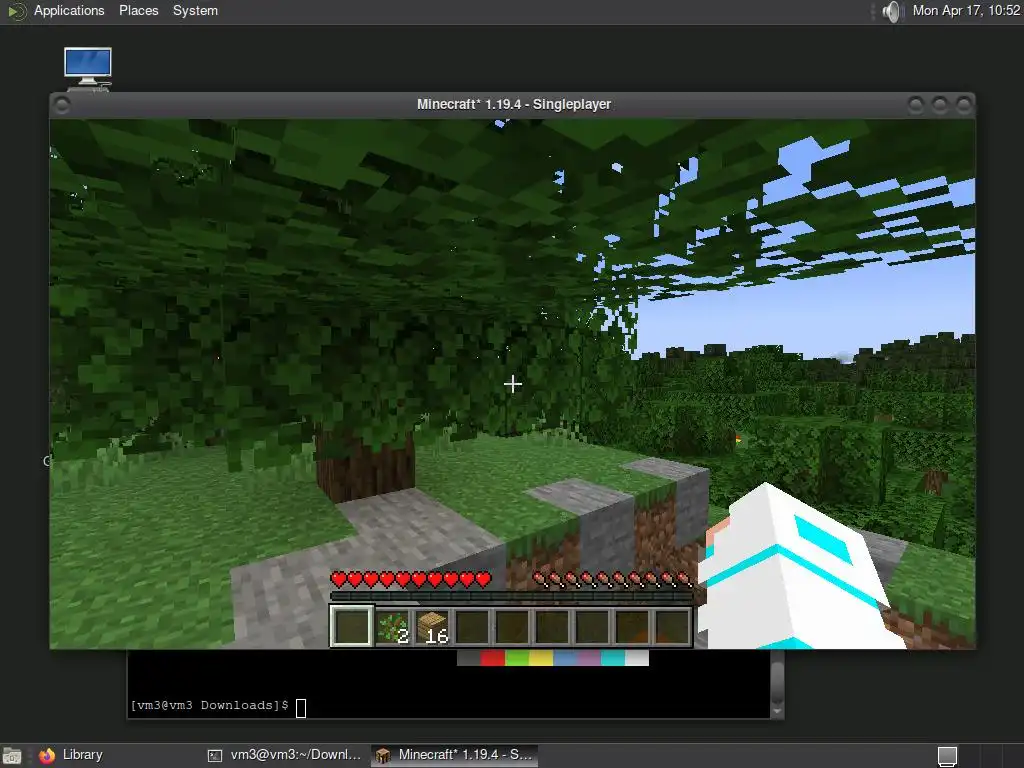Click the cyan color block in terminal

tap(613, 658)
